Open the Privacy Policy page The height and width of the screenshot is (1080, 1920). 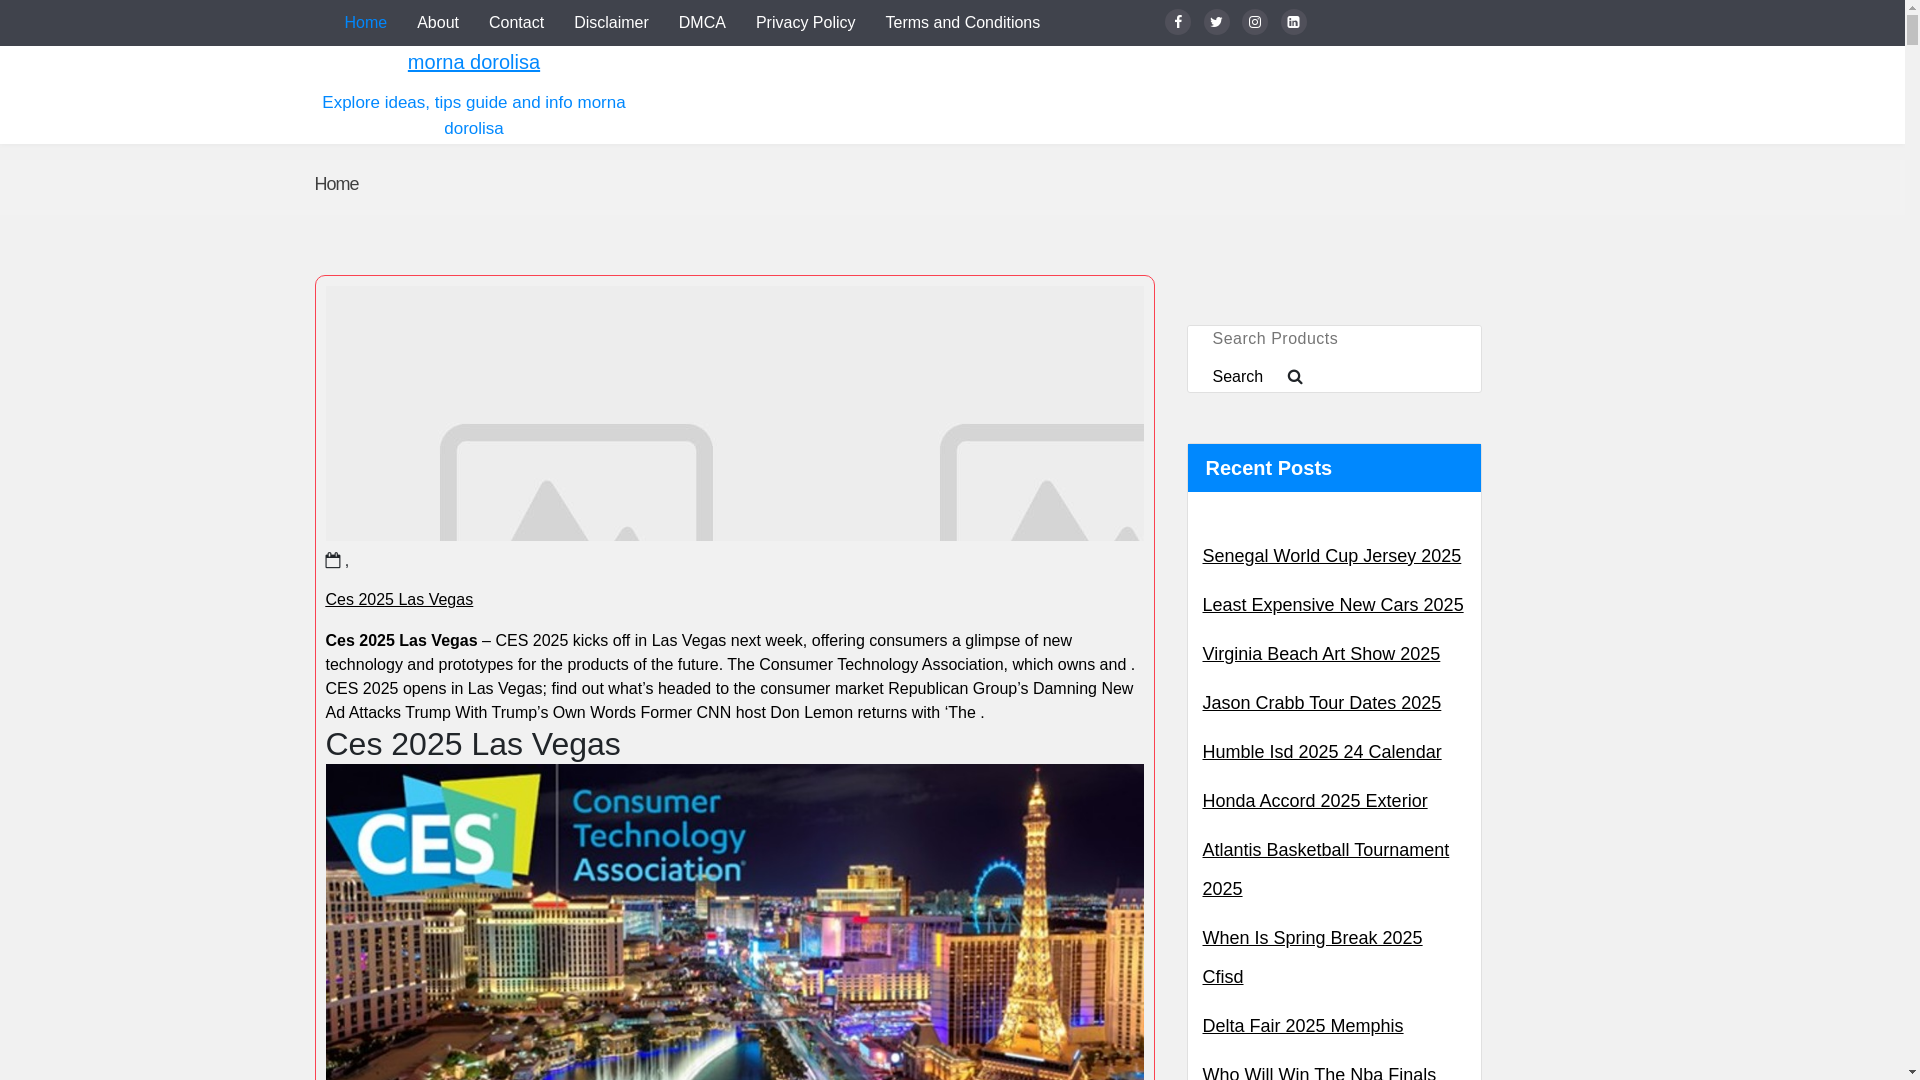[x=805, y=23]
